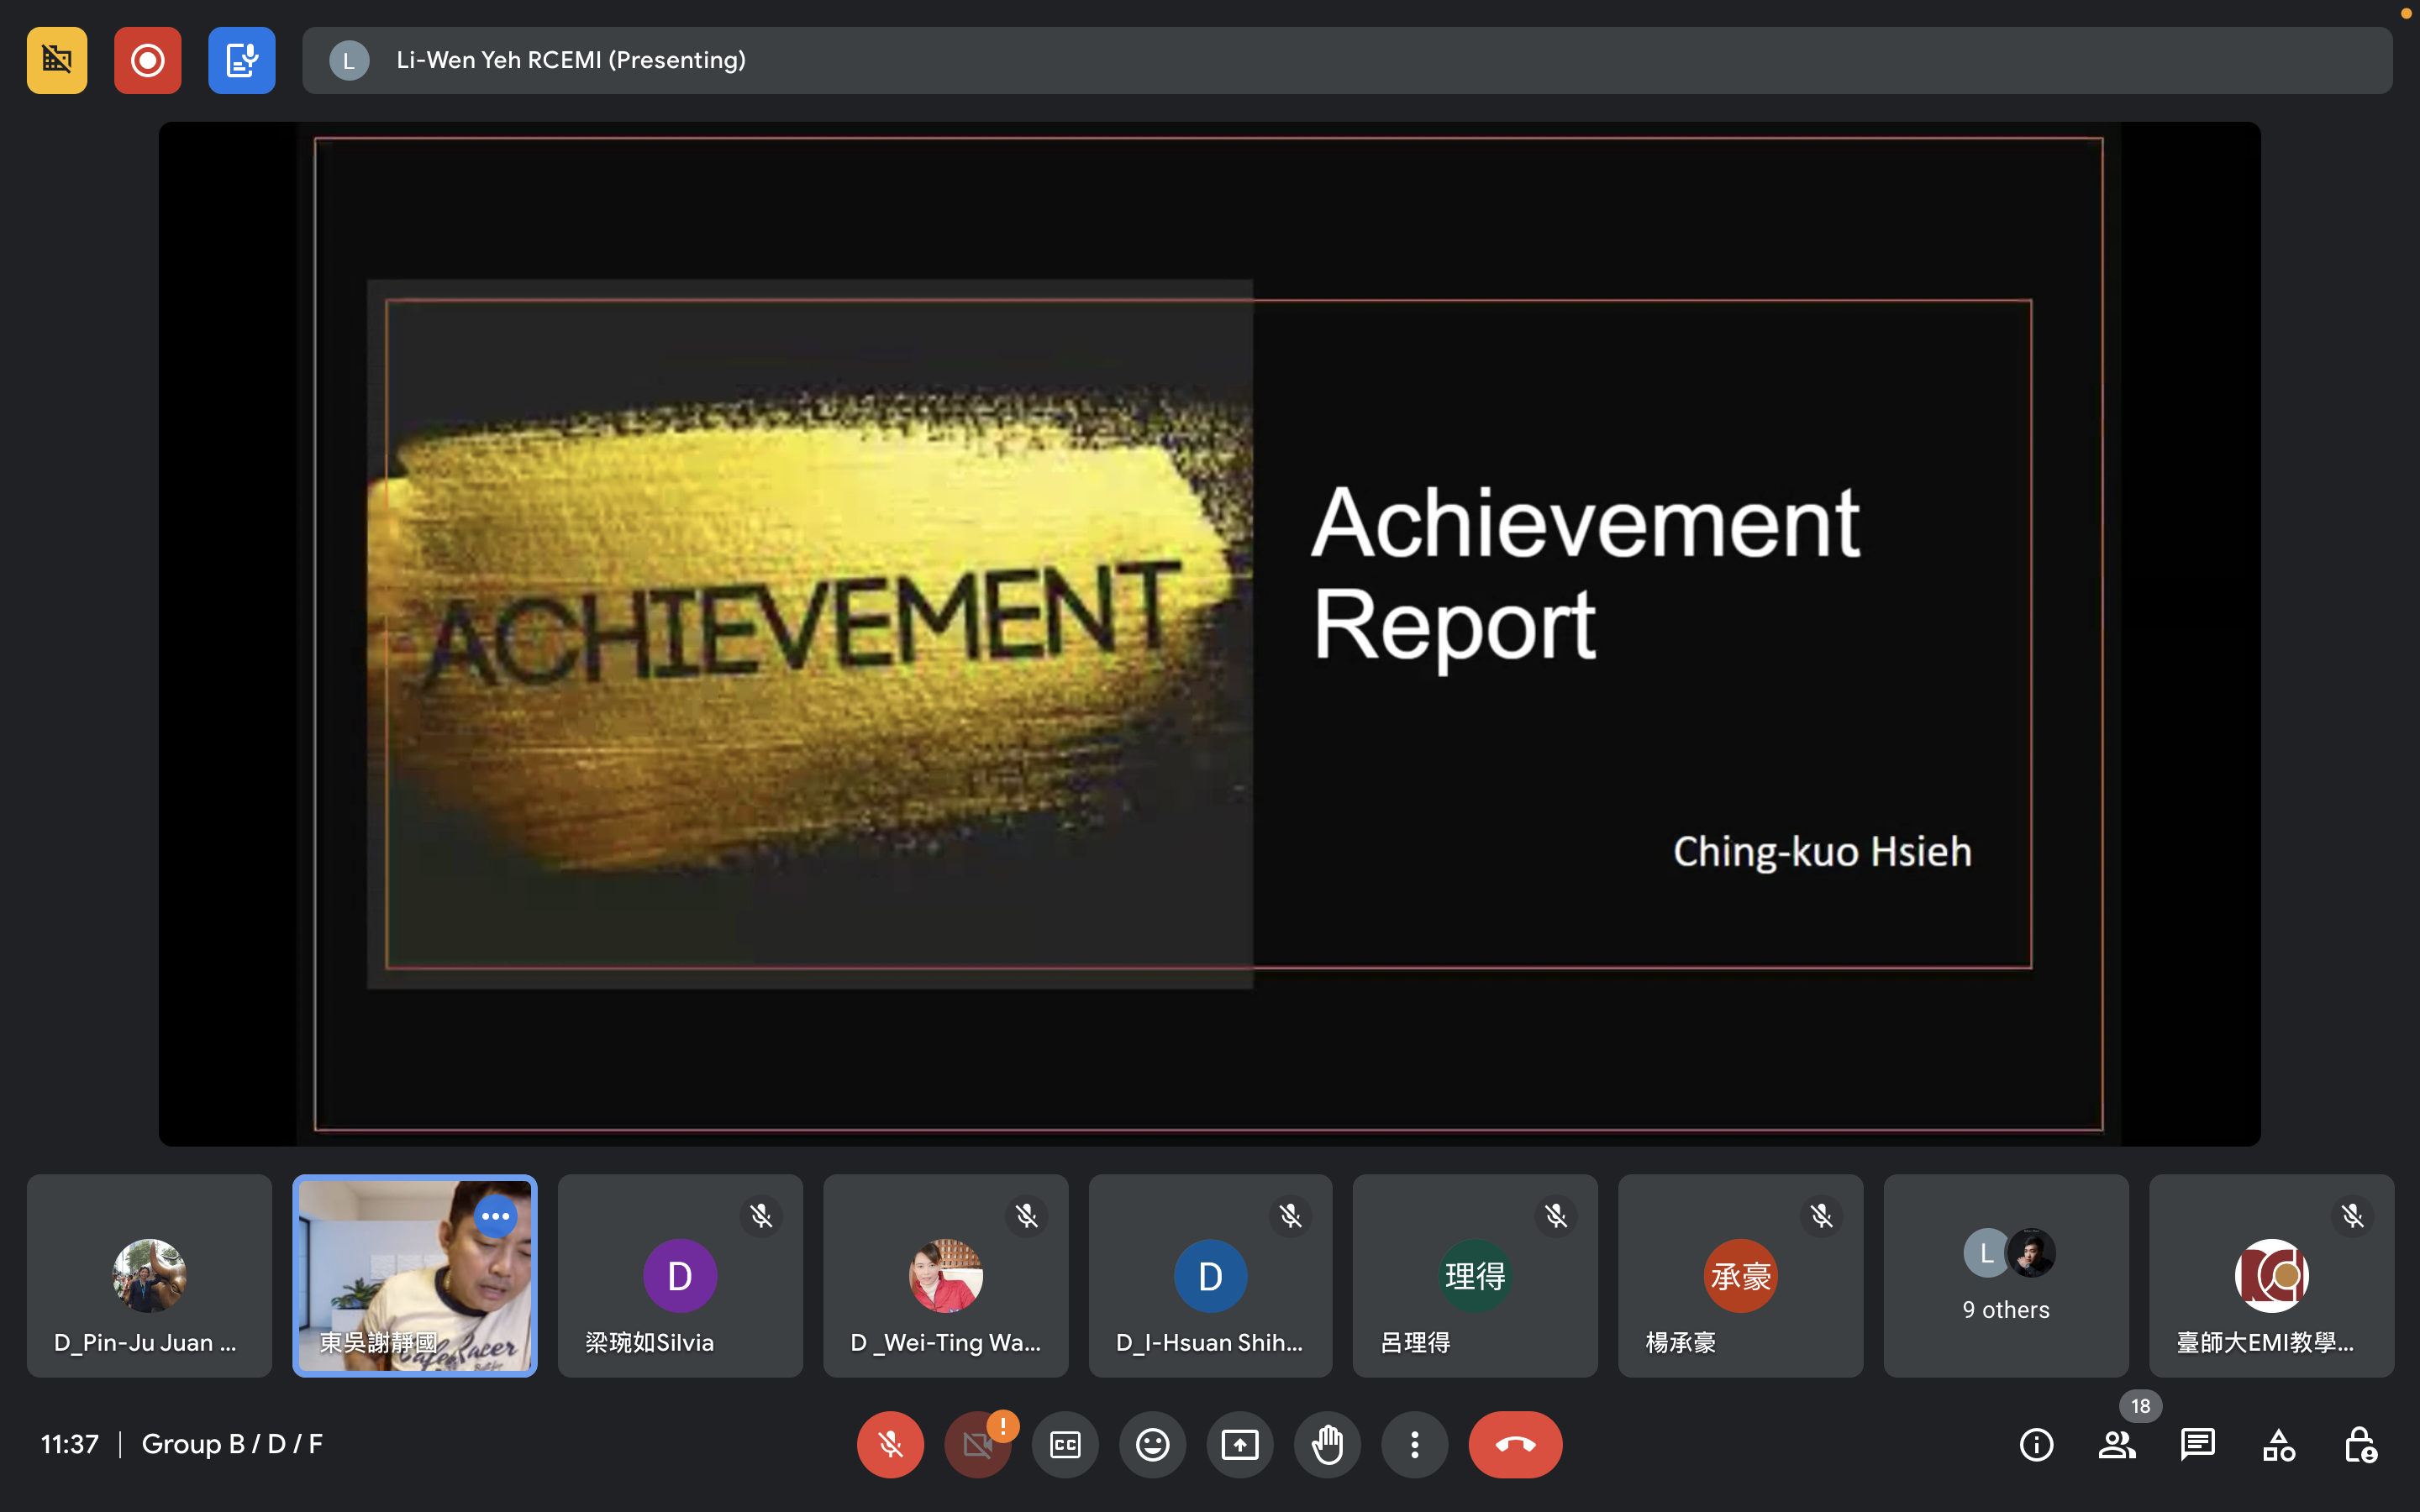Raise your hand
This screenshot has height=1512, width=2420.
coord(1327,1444)
